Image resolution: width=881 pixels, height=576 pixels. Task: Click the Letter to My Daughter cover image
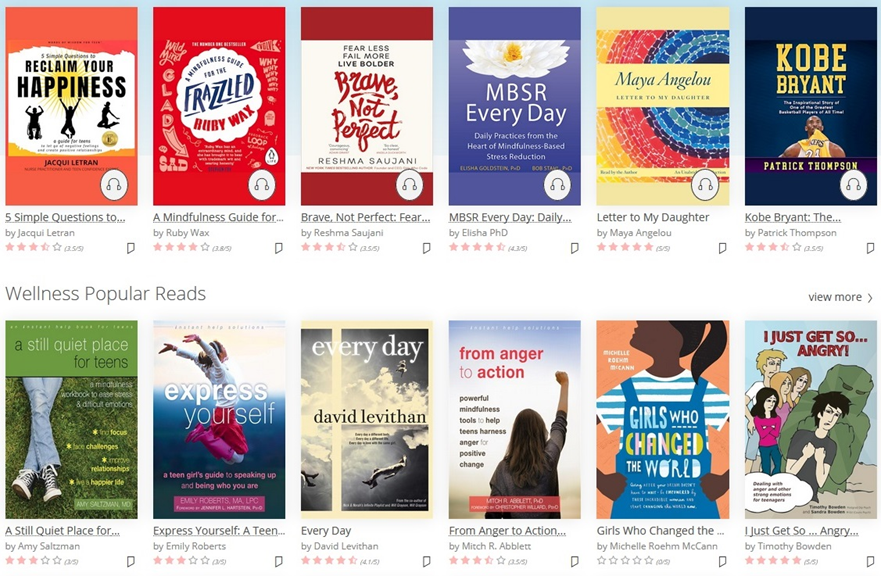(662, 106)
